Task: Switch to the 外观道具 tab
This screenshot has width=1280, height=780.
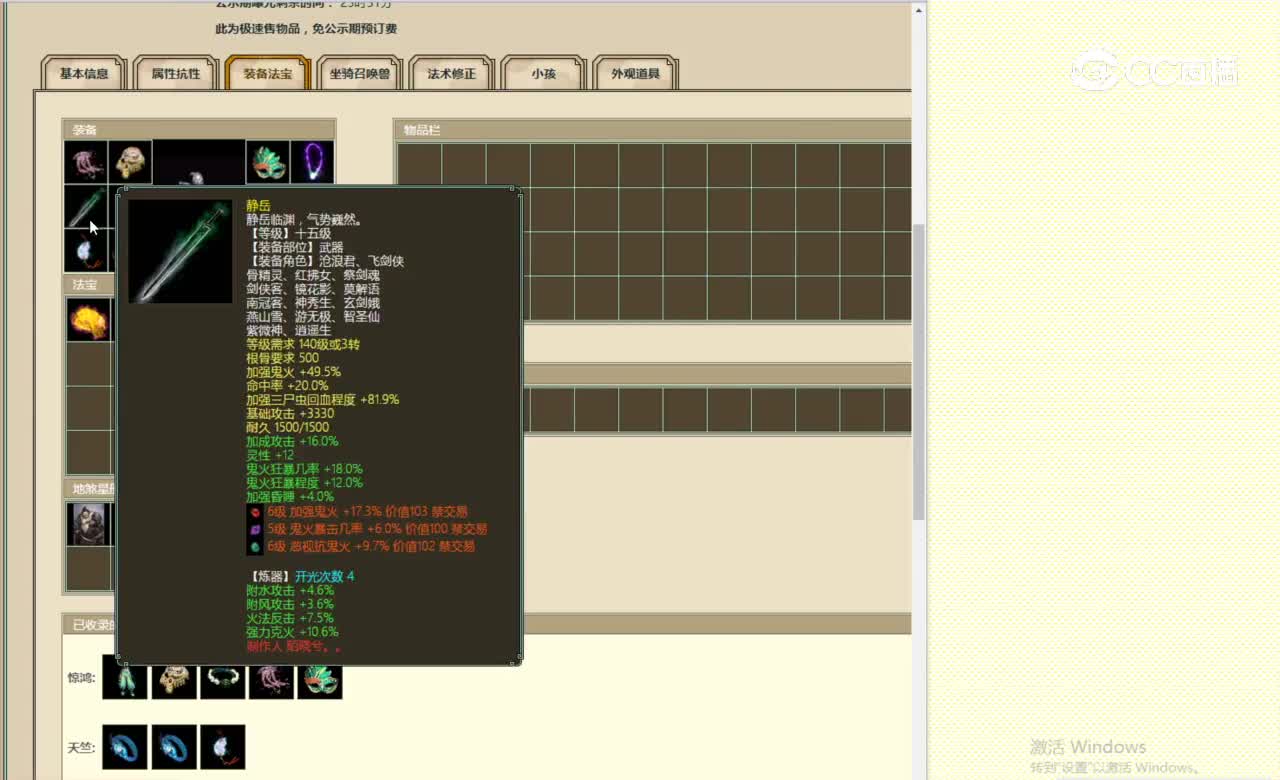Action: pos(636,73)
